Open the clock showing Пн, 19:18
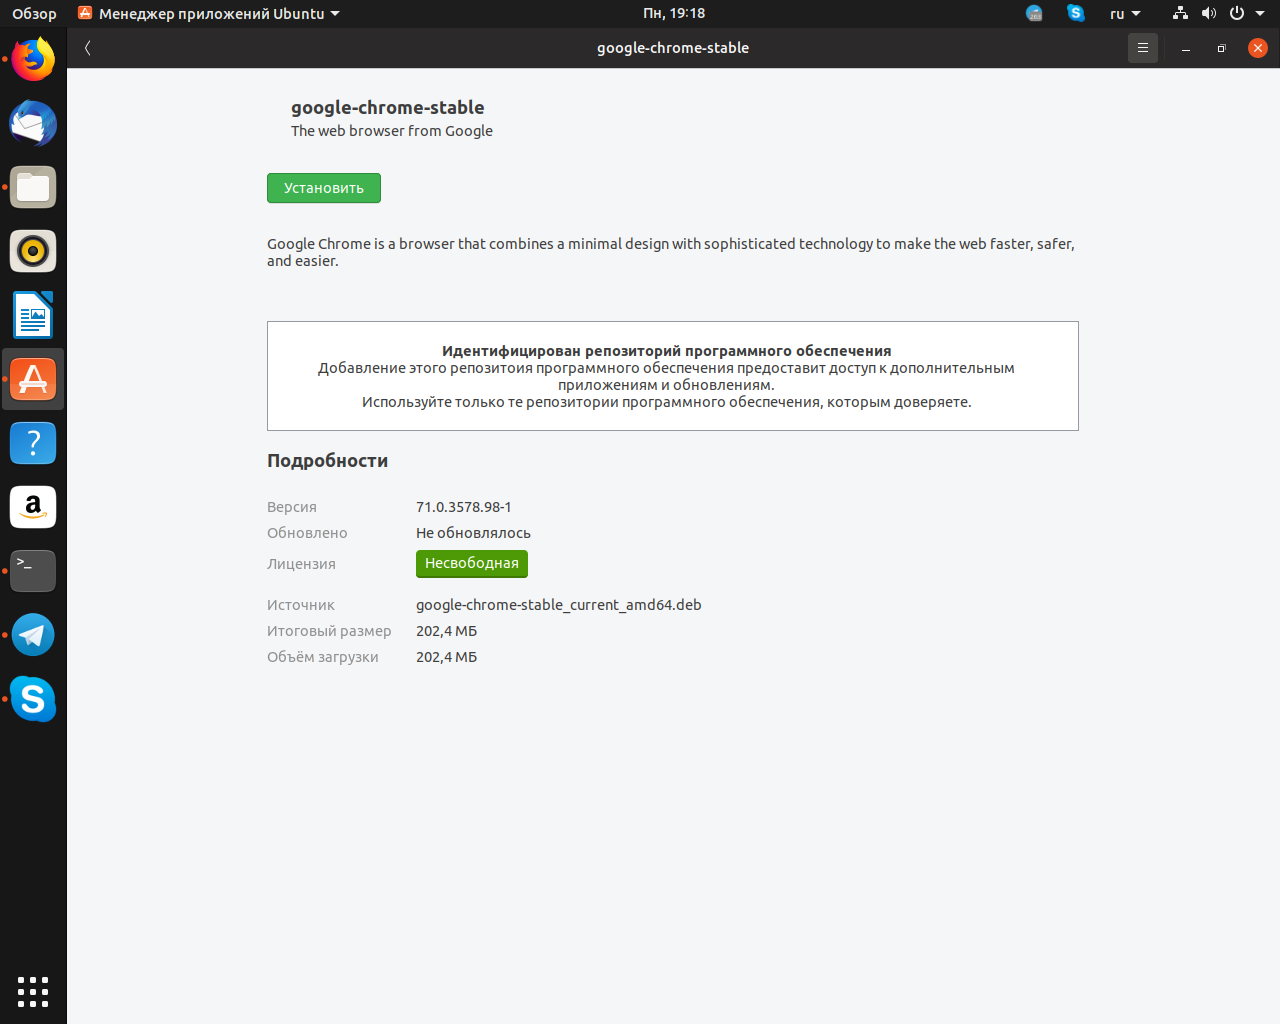1280x1024 pixels. pyautogui.click(x=674, y=13)
